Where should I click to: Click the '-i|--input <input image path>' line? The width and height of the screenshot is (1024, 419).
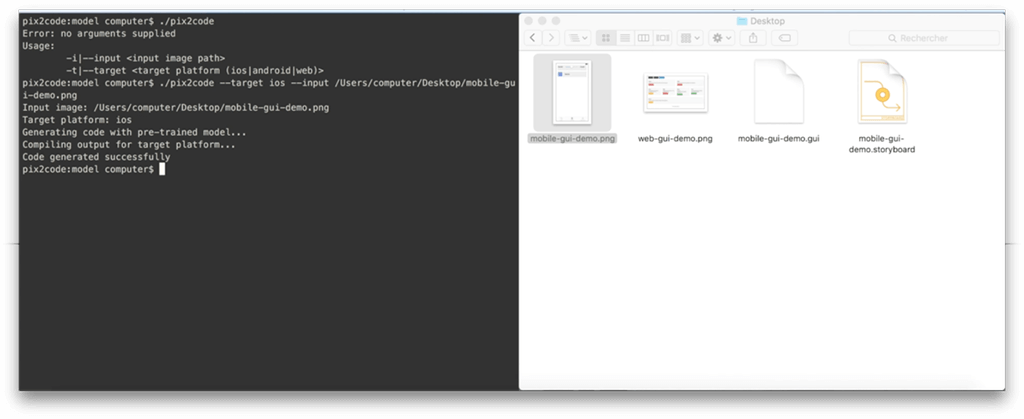click(145, 58)
